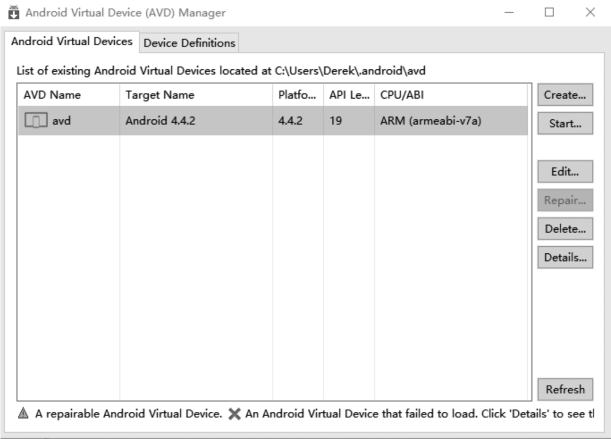Screen dimensions: 611x439
Task: Select Android Virtual Devices tab
Action: [71, 42]
